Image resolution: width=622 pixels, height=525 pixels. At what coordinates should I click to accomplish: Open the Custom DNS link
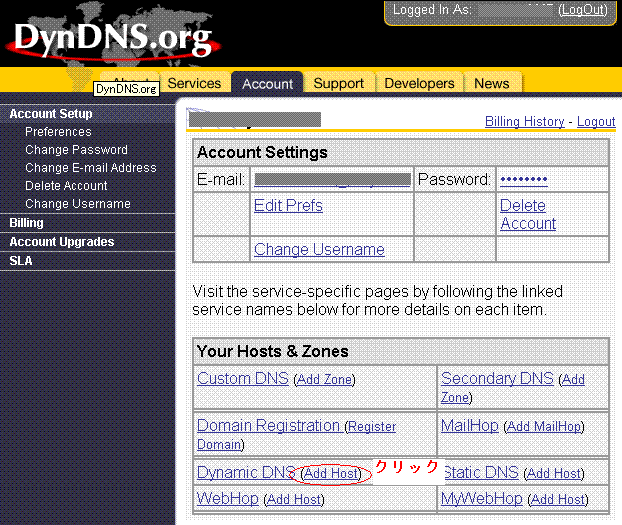(242, 378)
